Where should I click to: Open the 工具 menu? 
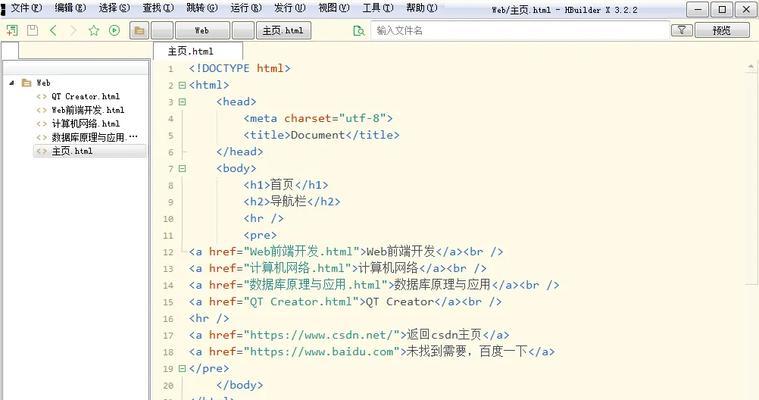pos(378,8)
